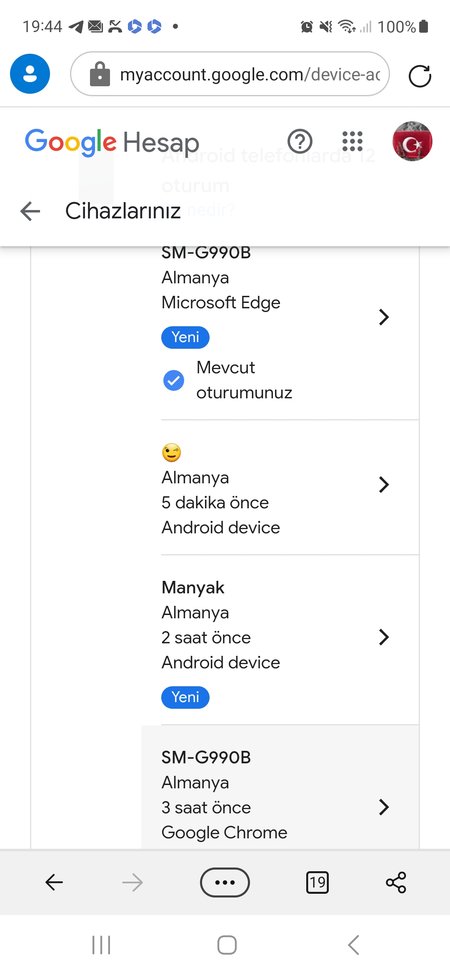Viewport: 450px width, 975px height.
Task: Open the 19 tabs switcher
Action: [x=318, y=882]
